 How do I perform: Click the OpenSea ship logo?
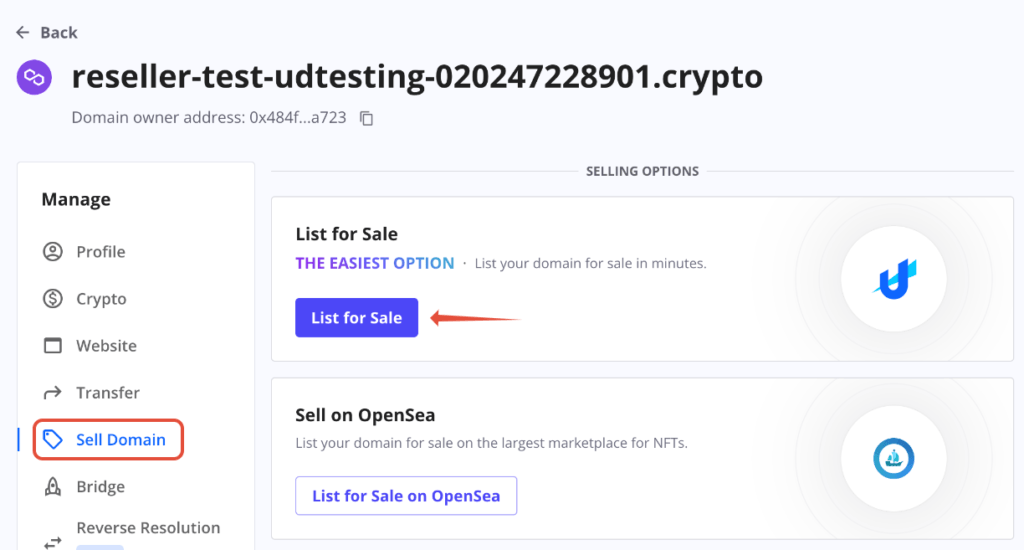(894, 459)
